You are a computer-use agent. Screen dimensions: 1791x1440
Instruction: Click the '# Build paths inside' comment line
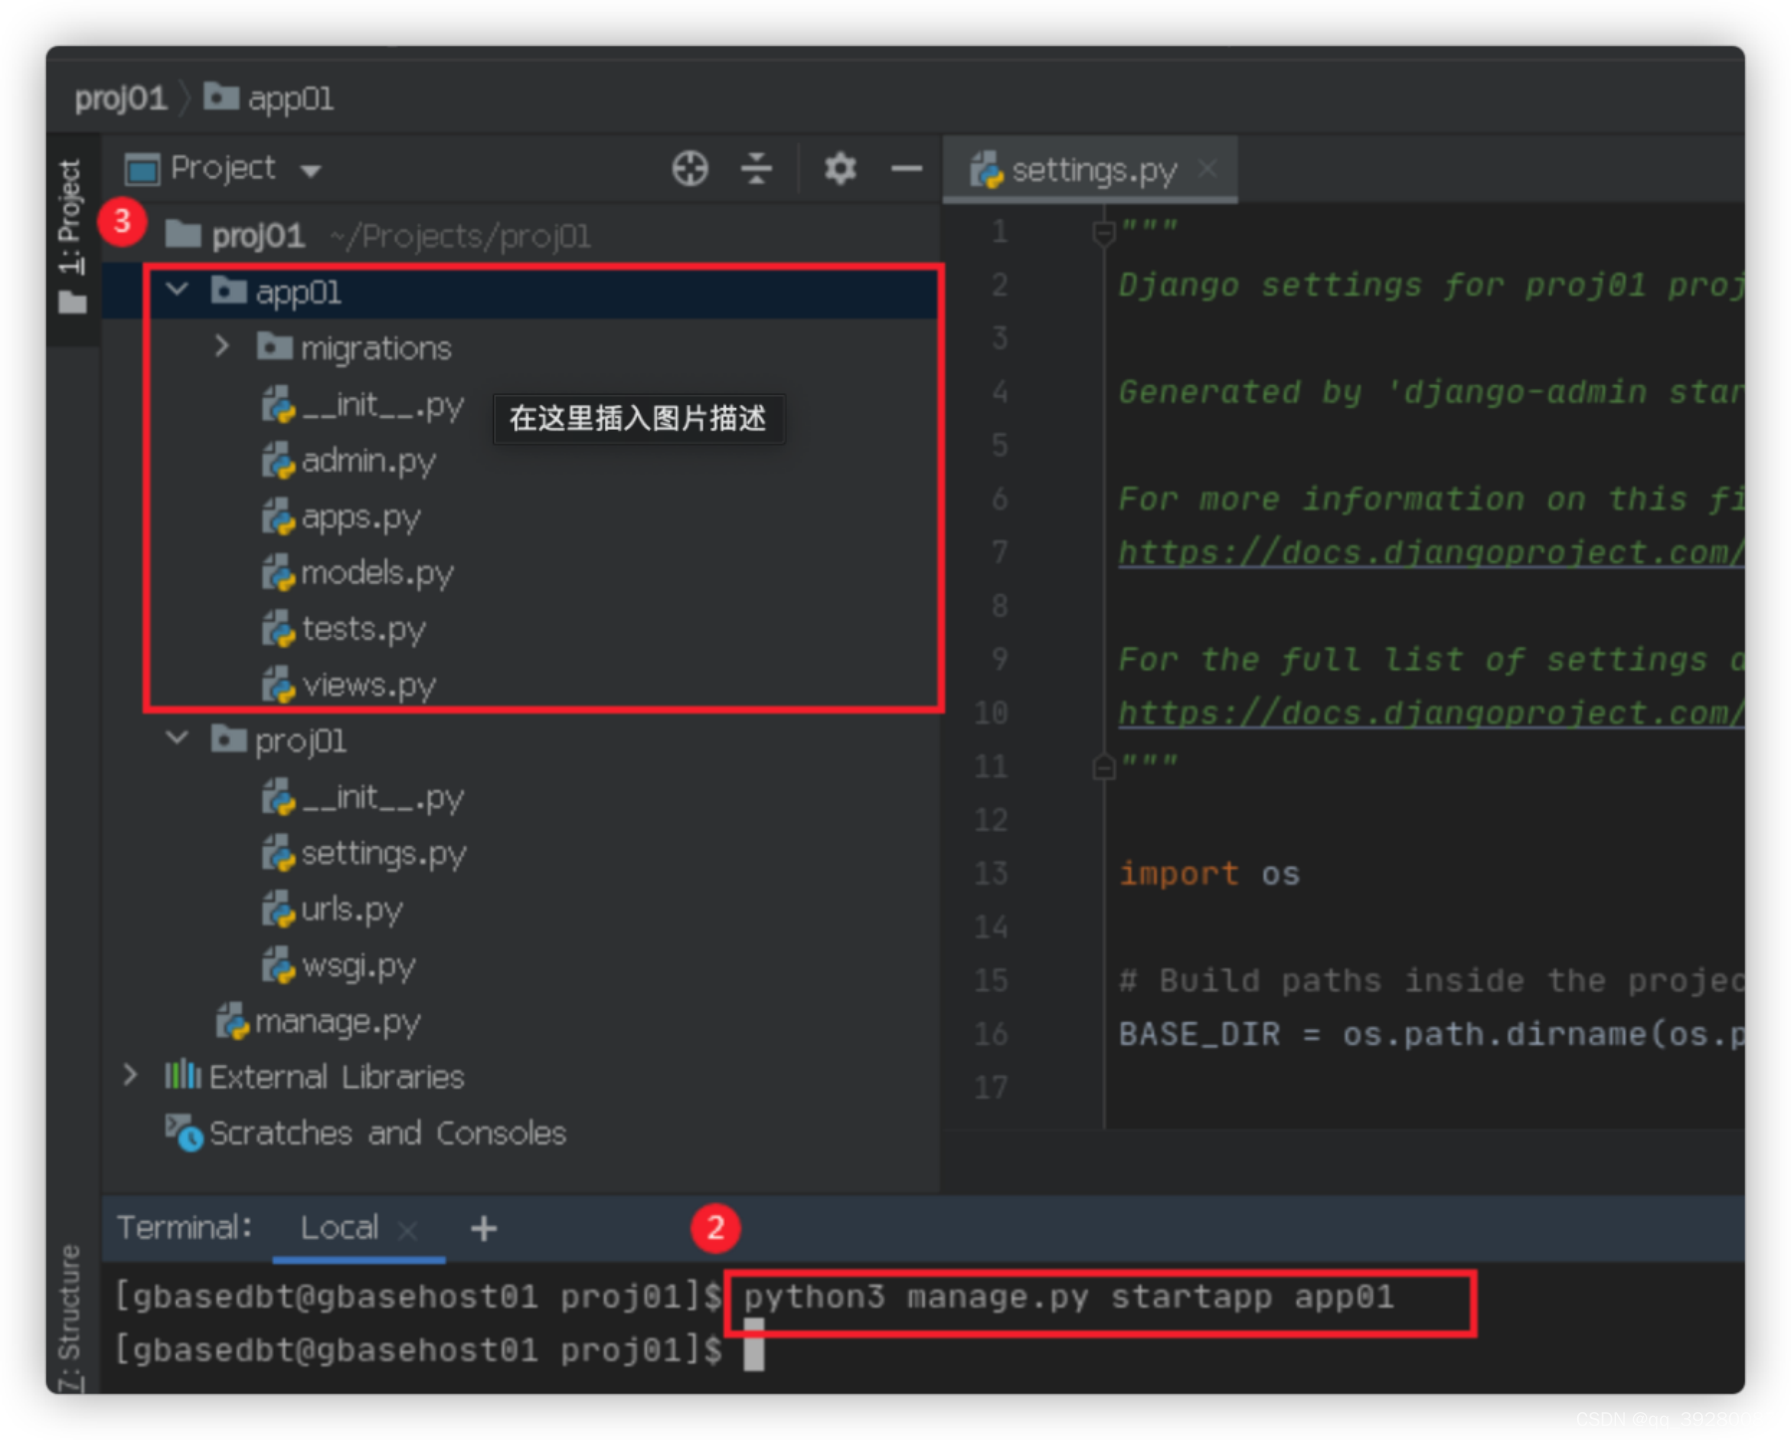tap(1431, 980)
